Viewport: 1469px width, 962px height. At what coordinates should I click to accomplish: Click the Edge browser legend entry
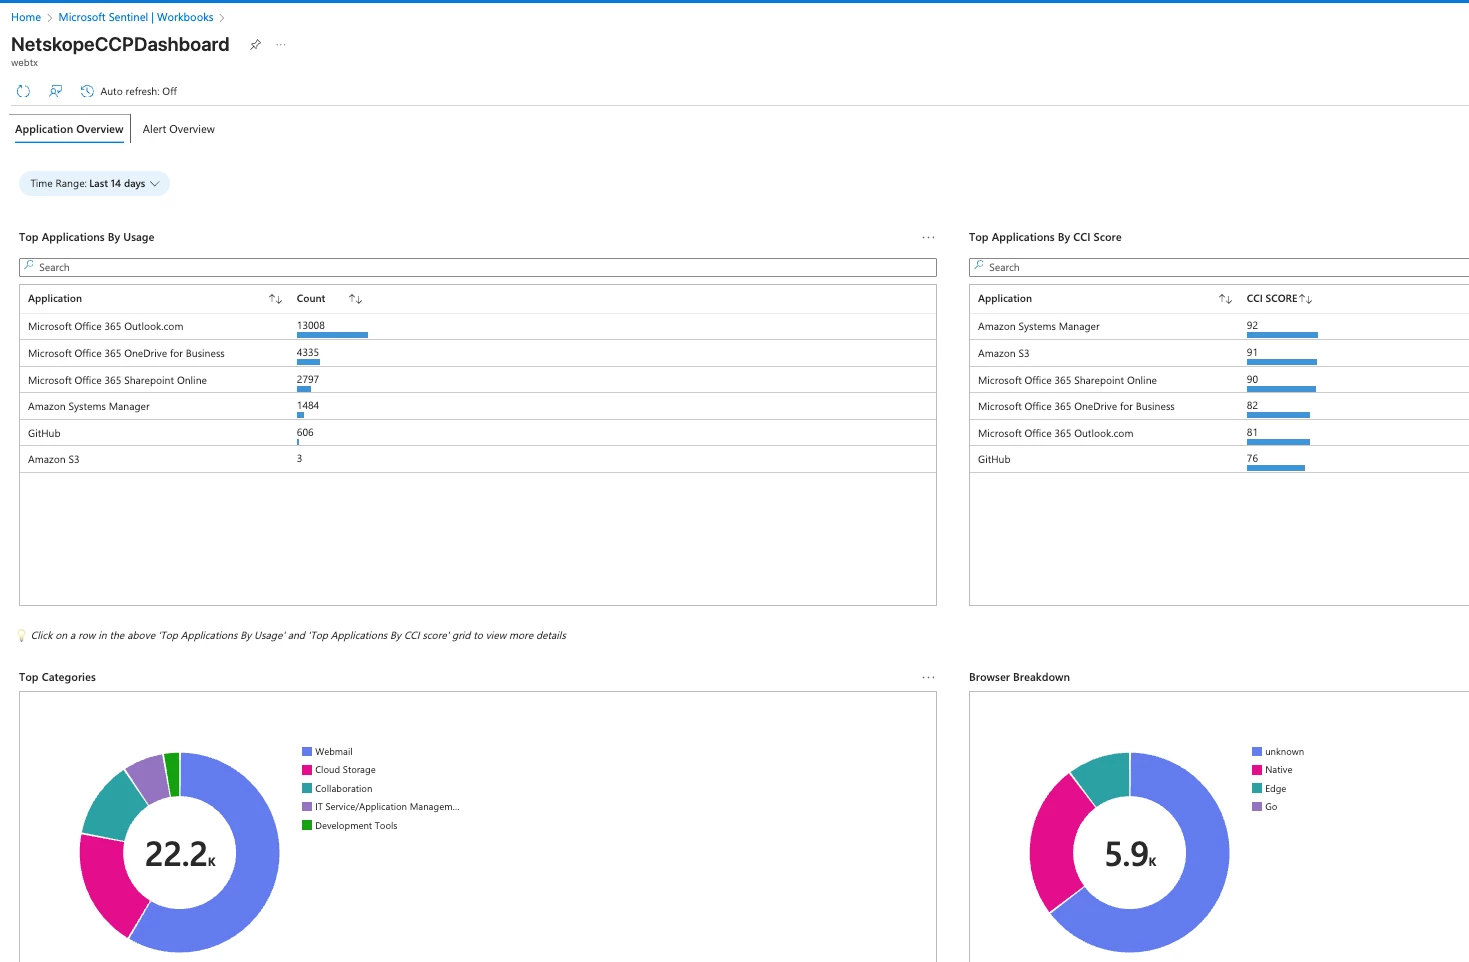click(x=1269, y=788)
